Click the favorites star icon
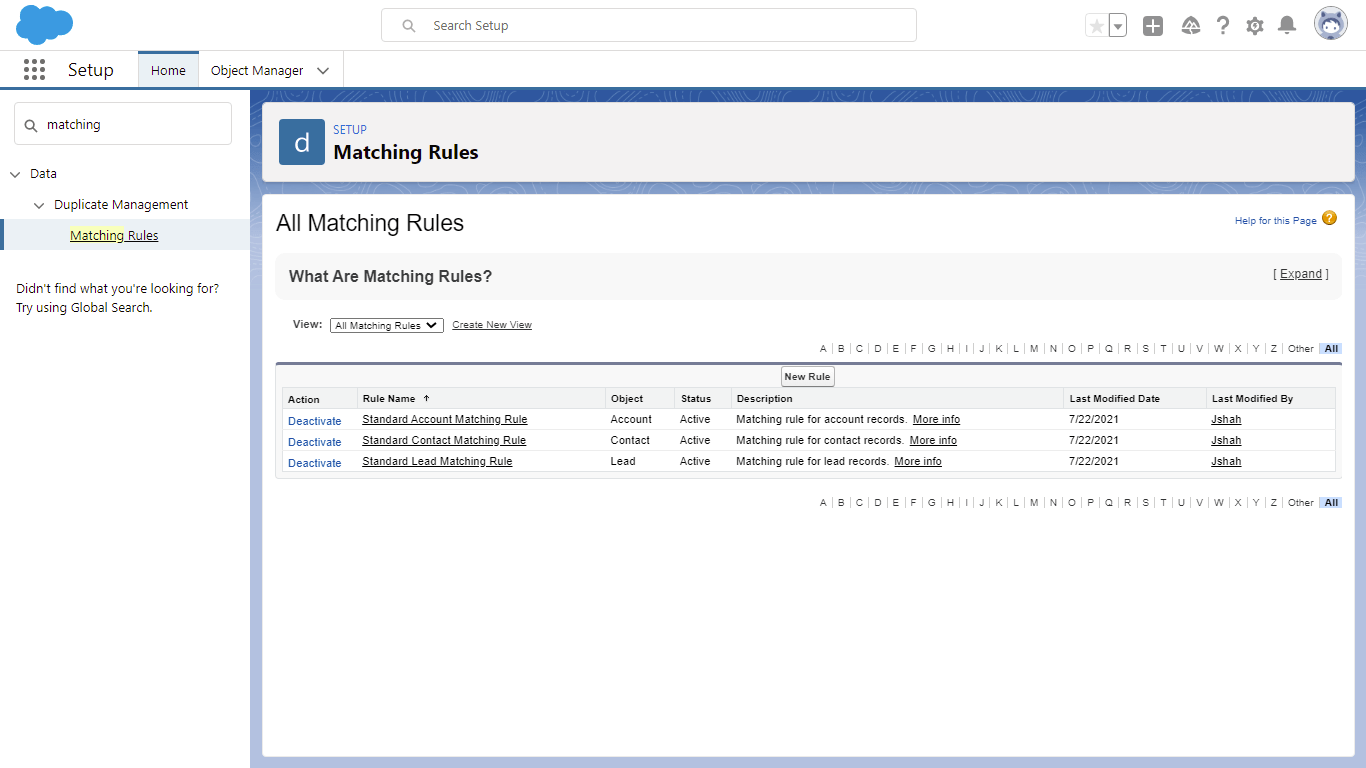1366x768 pixels. pos(1097,26)
